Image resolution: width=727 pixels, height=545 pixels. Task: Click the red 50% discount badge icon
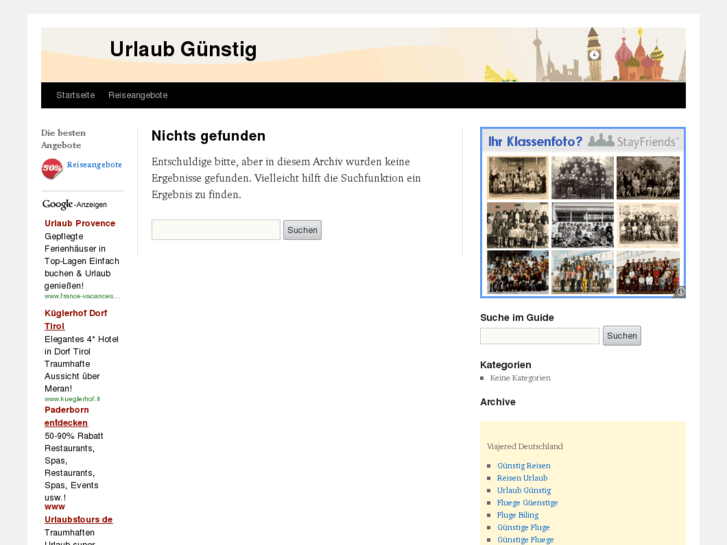click(x=52, y=169)
